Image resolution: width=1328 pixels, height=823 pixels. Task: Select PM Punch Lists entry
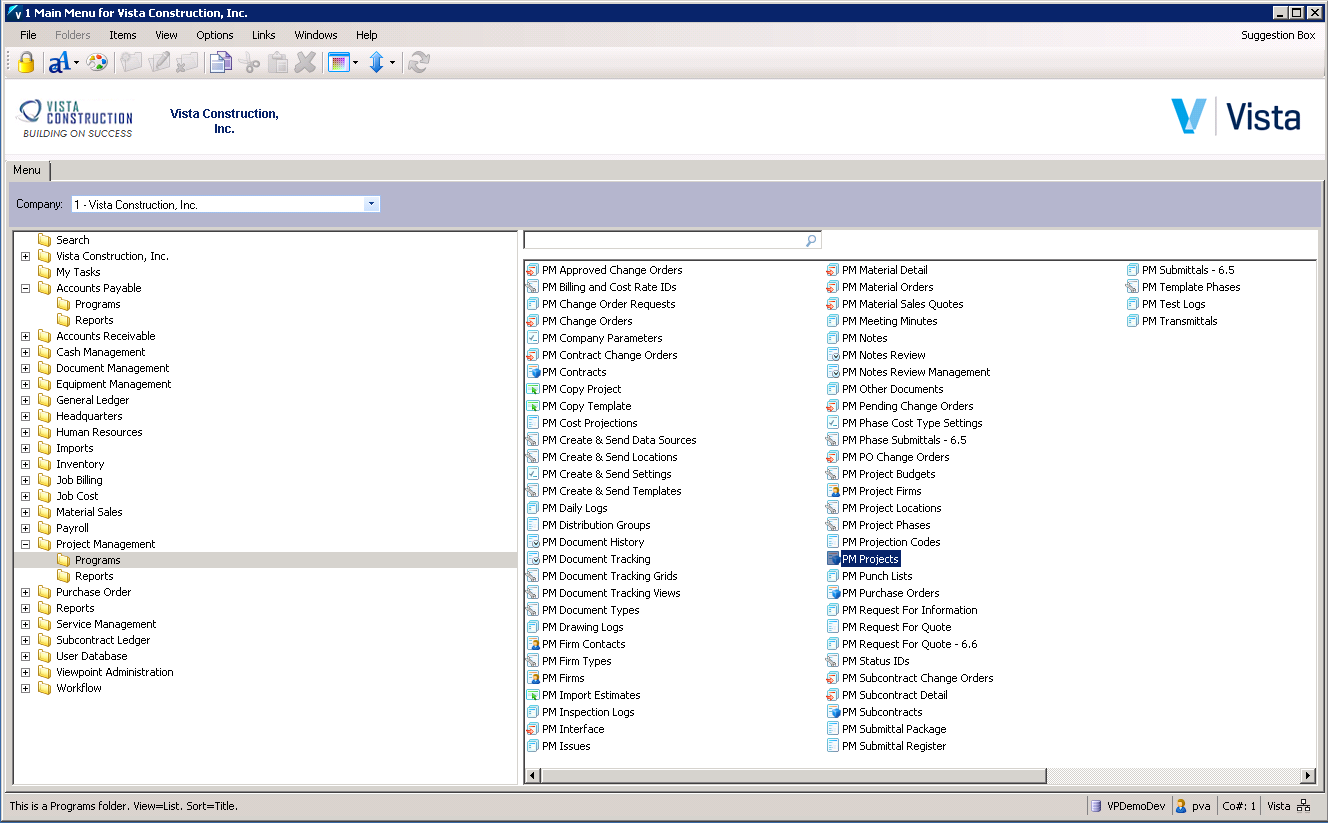coord(877,576)
